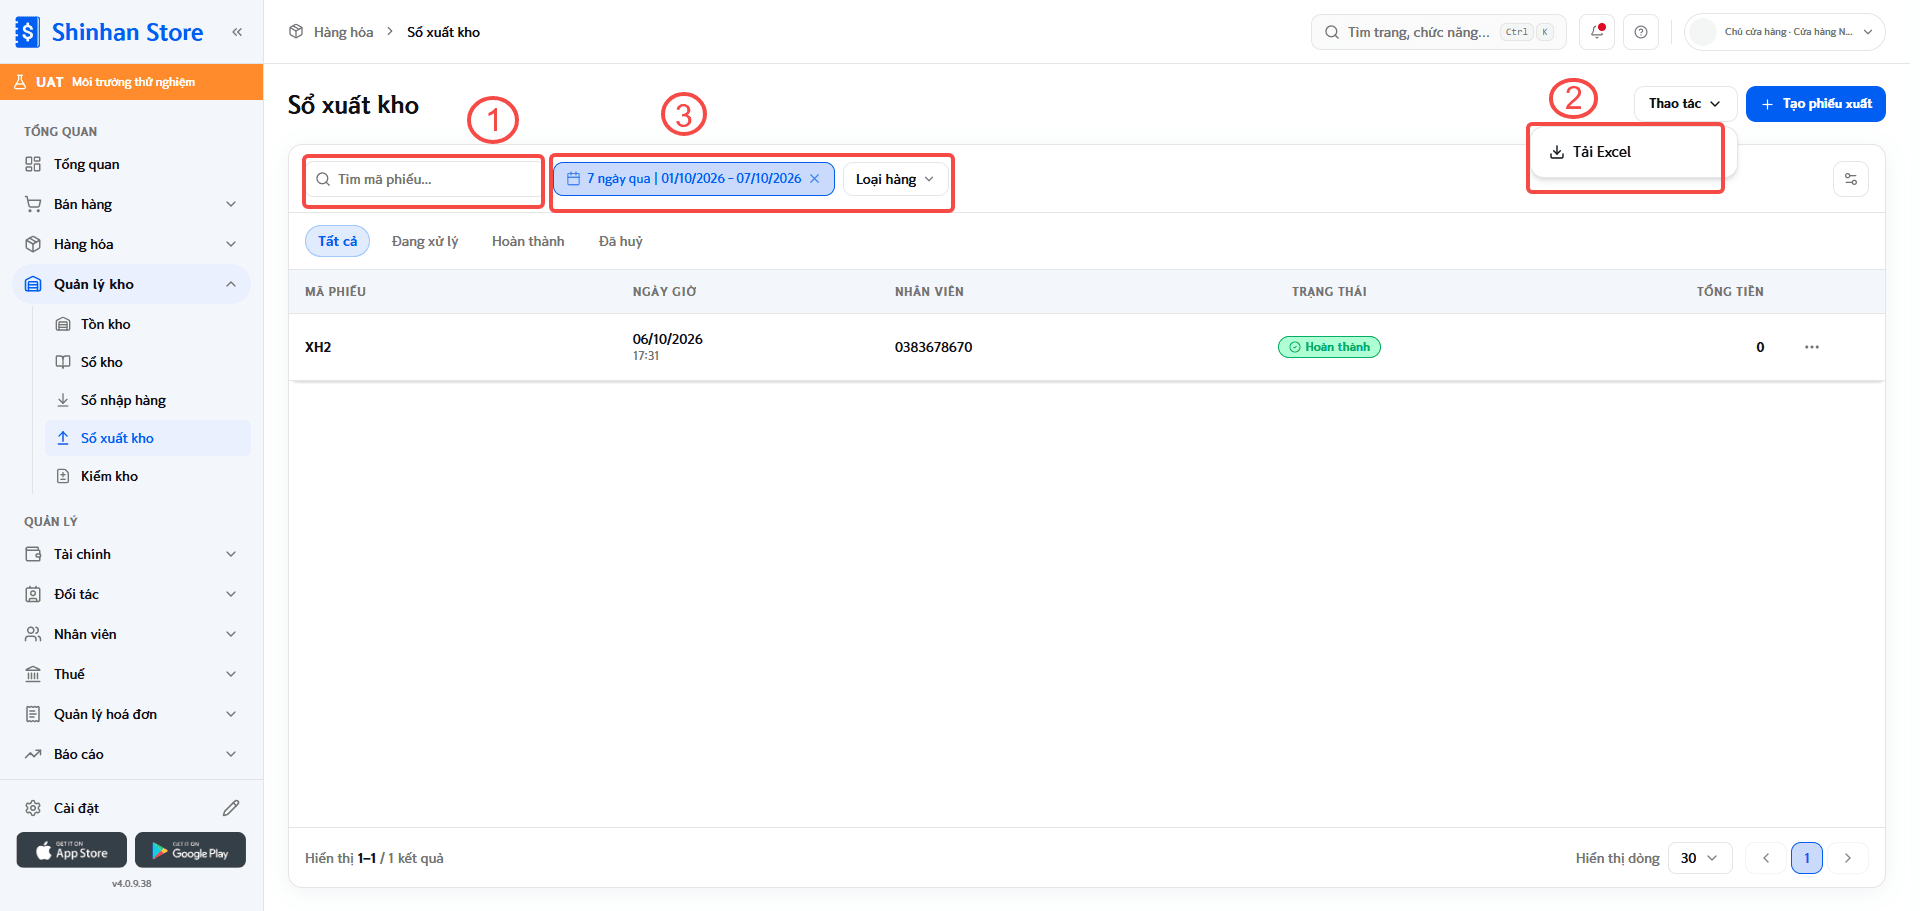Expand the Nhân viên menu

click(x=131, y=634)
